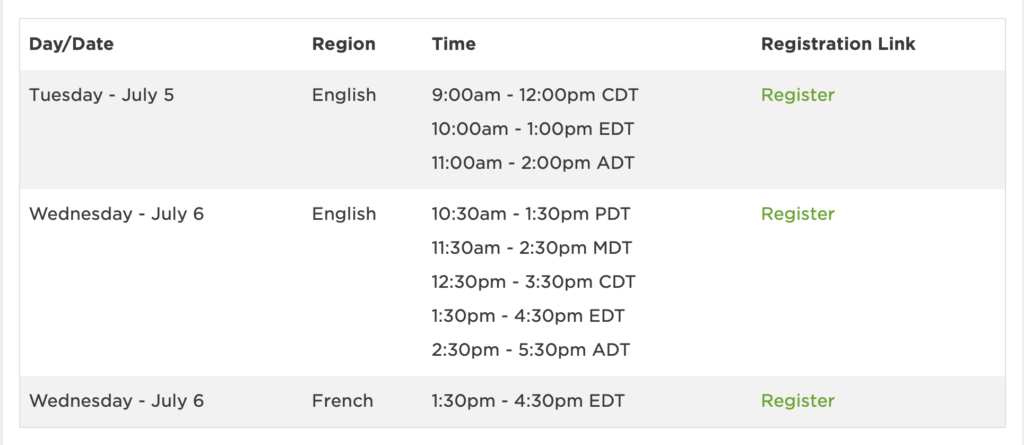Select the Day/Date column header
The image size is (1024, 445).
(x=71, y=44)
